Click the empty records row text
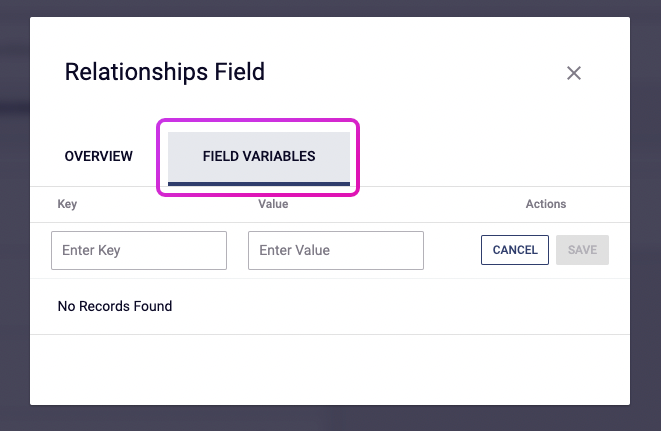The width and height of the screenshot is (661, 431). [115, 306]
